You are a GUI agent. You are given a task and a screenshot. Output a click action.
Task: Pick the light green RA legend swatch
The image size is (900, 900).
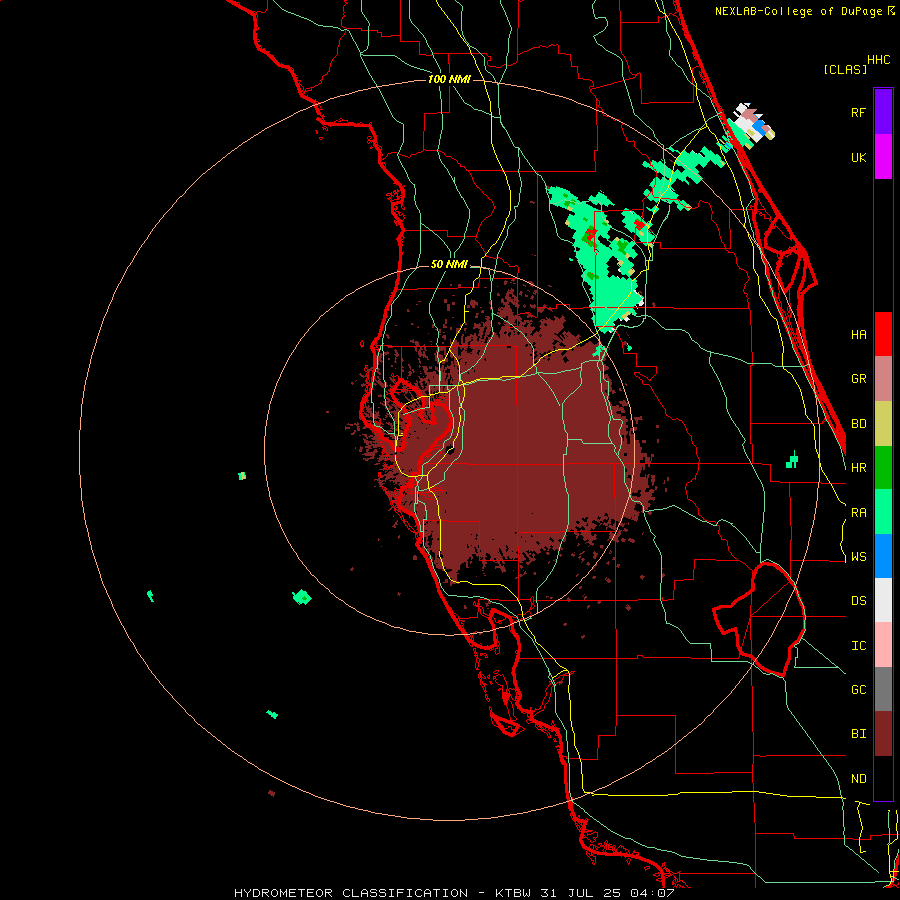tap(883, 512)
